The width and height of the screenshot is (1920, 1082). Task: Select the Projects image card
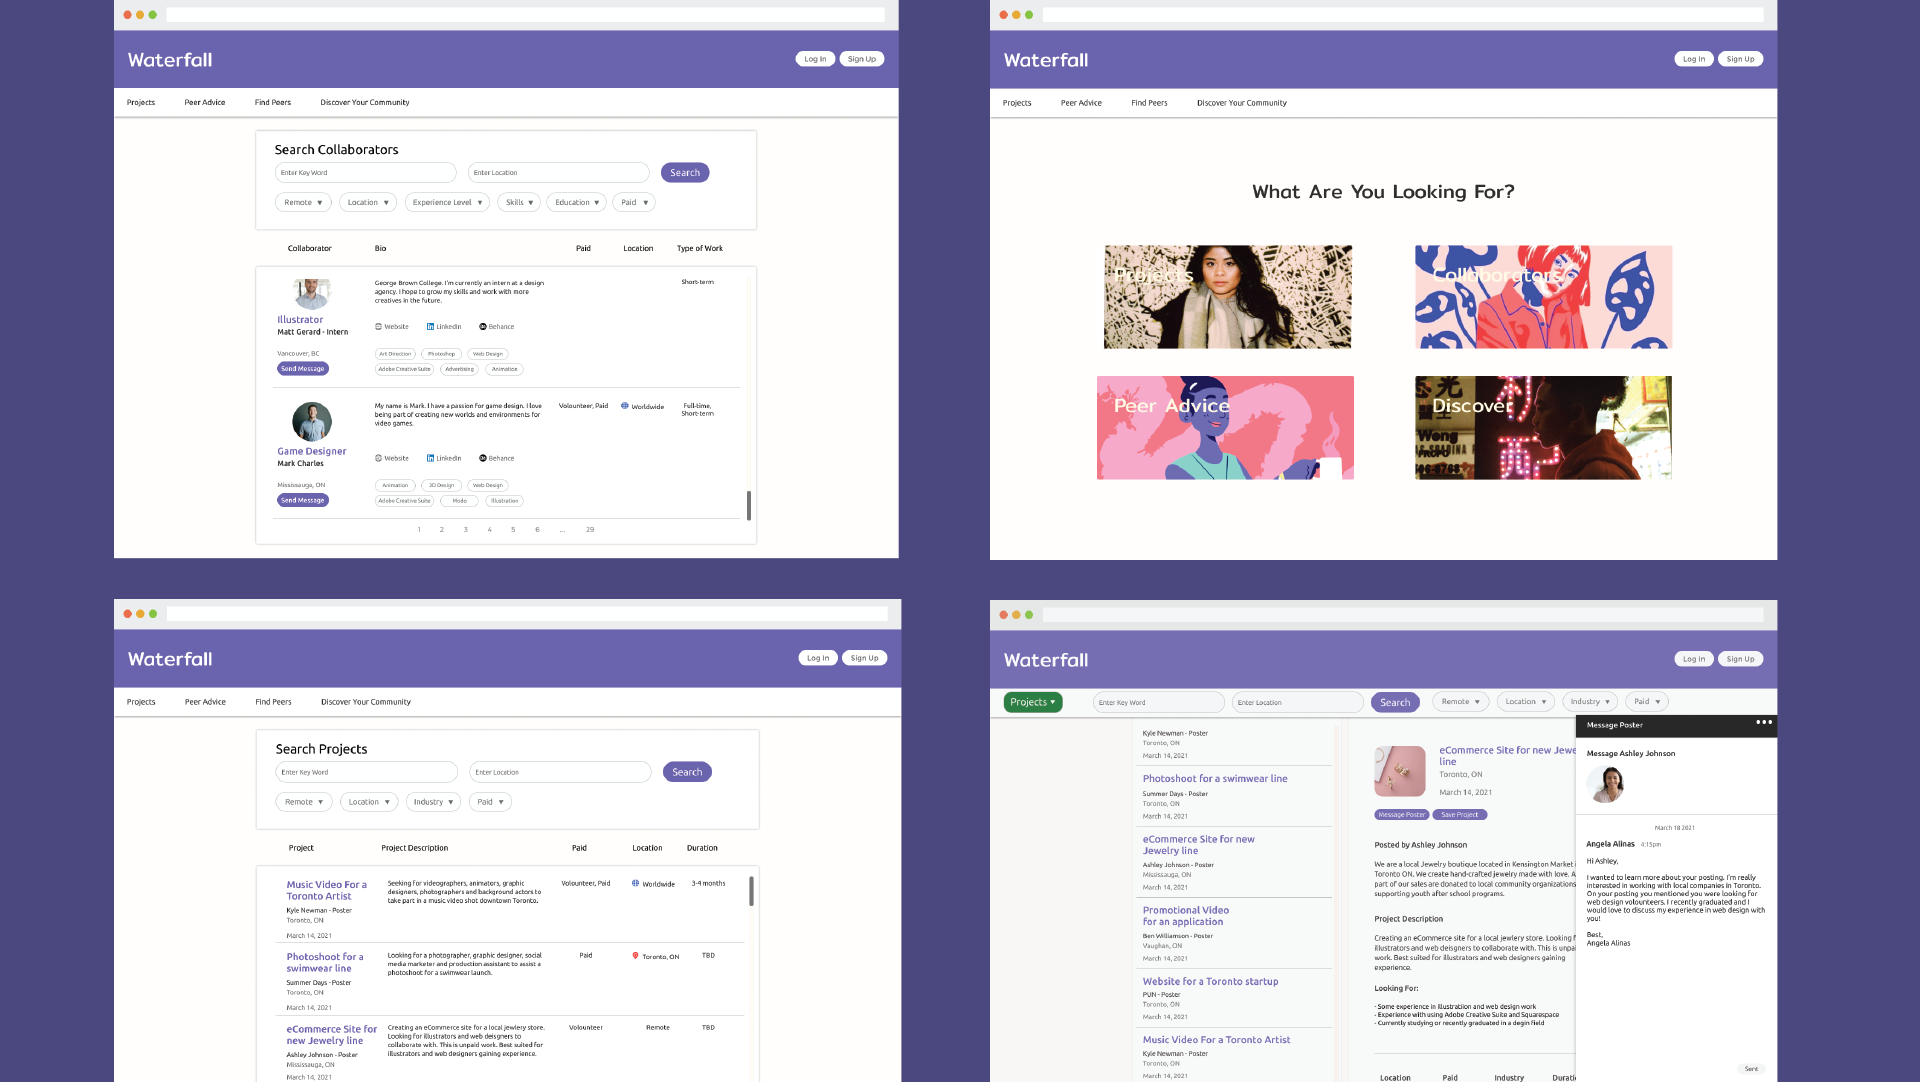click(x=1228, y=297)
